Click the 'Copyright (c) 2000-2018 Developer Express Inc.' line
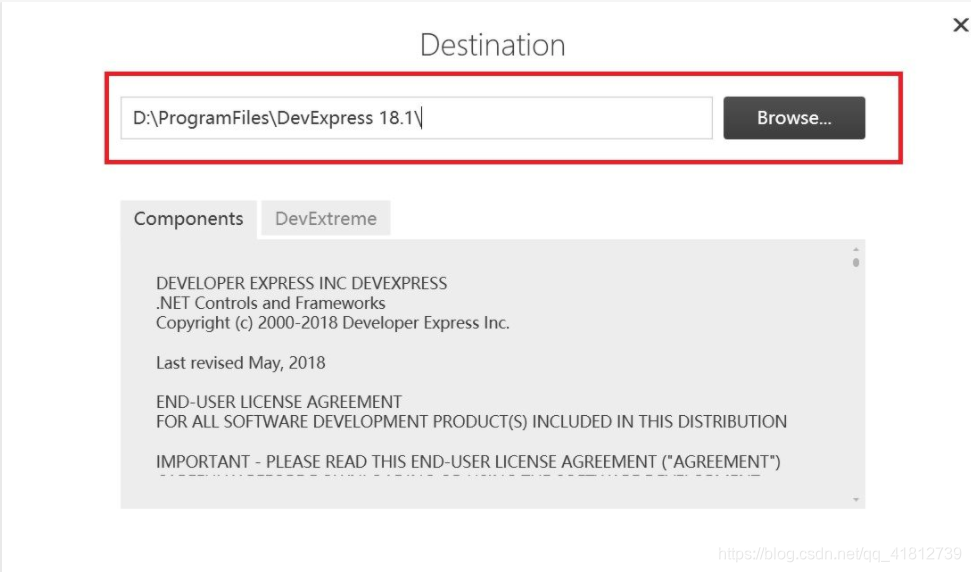 (333, 323)
